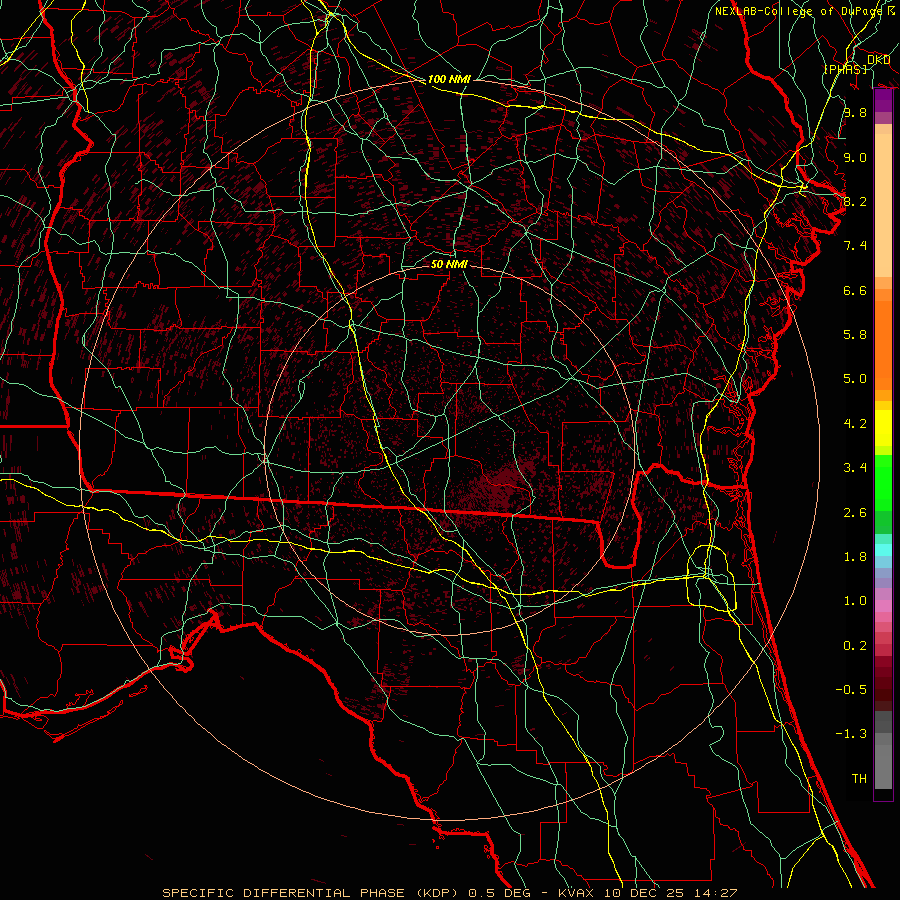Select the peach swatch beside 9.0
The image size is (900, 900).
[883, 158]
